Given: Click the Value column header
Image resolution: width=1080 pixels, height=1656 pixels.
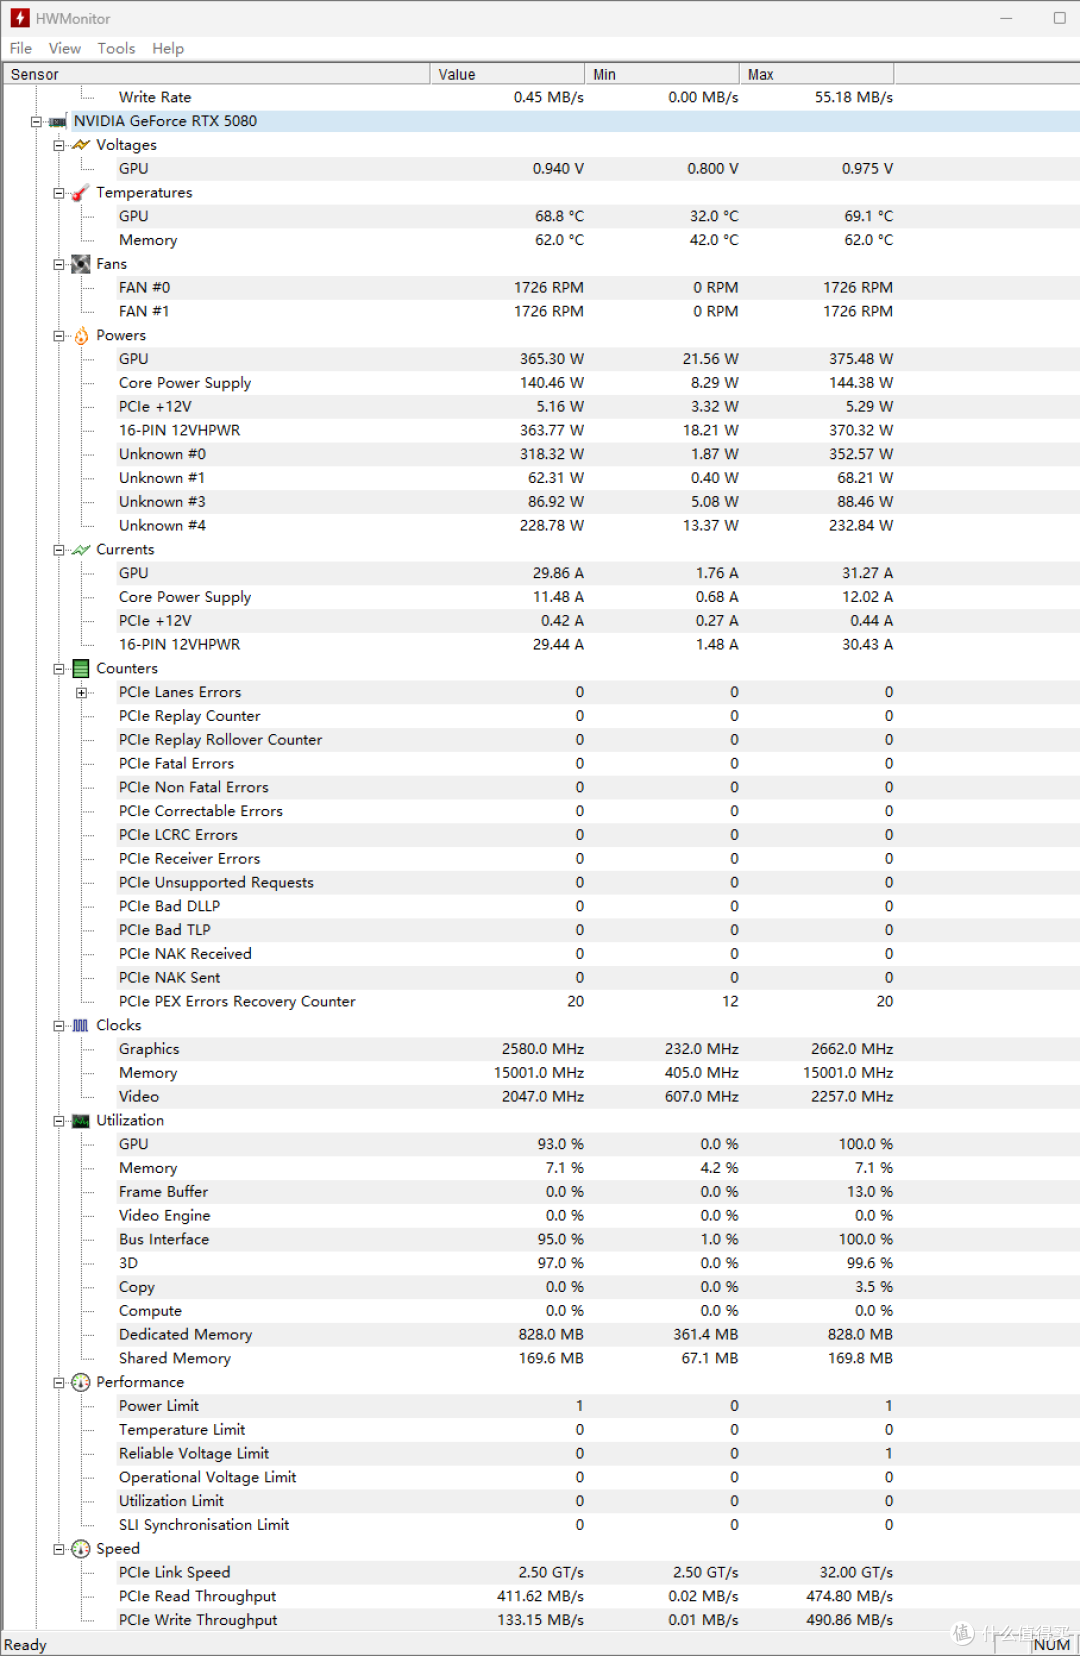Looking at the screenshot, I should click(507, 74).
